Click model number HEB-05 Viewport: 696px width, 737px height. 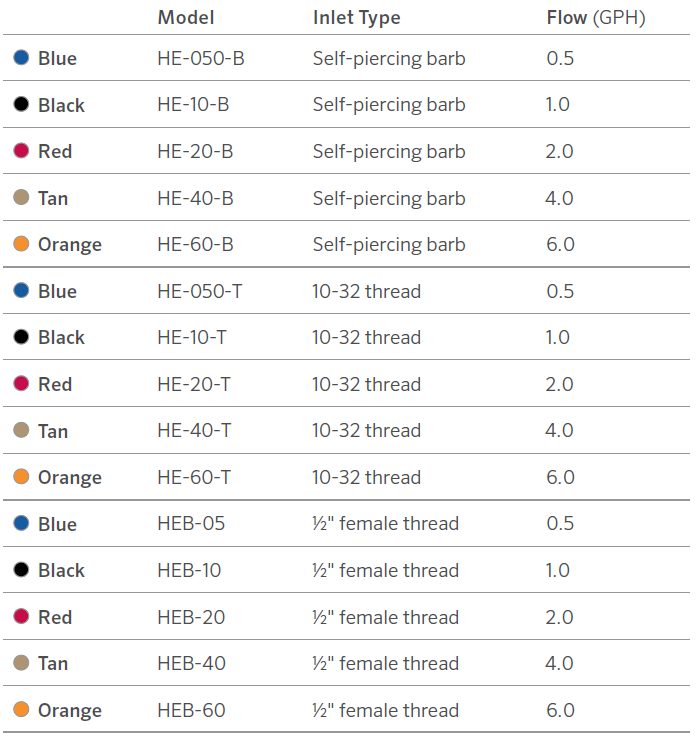click(x=191, y=524)
